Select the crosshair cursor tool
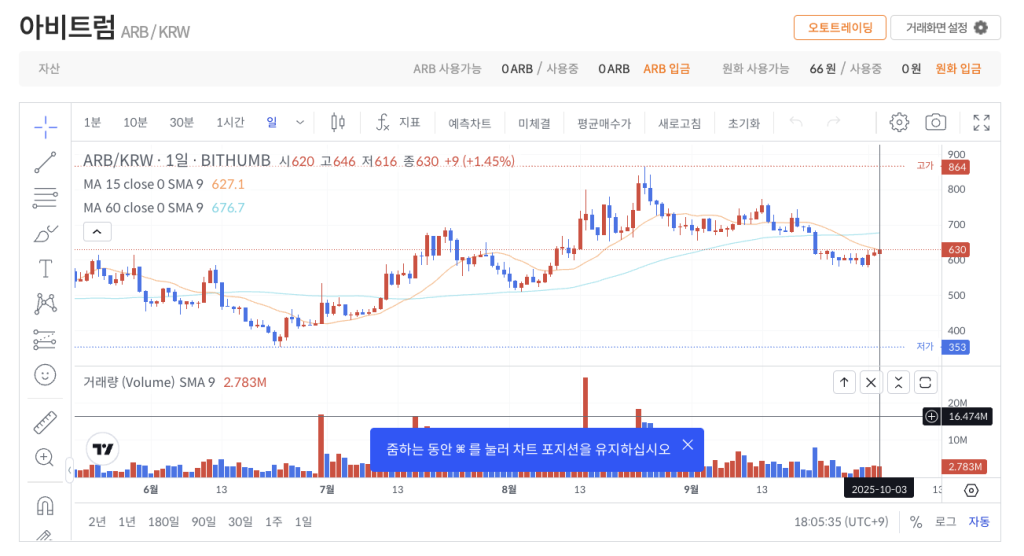 [x=45, y=125]
